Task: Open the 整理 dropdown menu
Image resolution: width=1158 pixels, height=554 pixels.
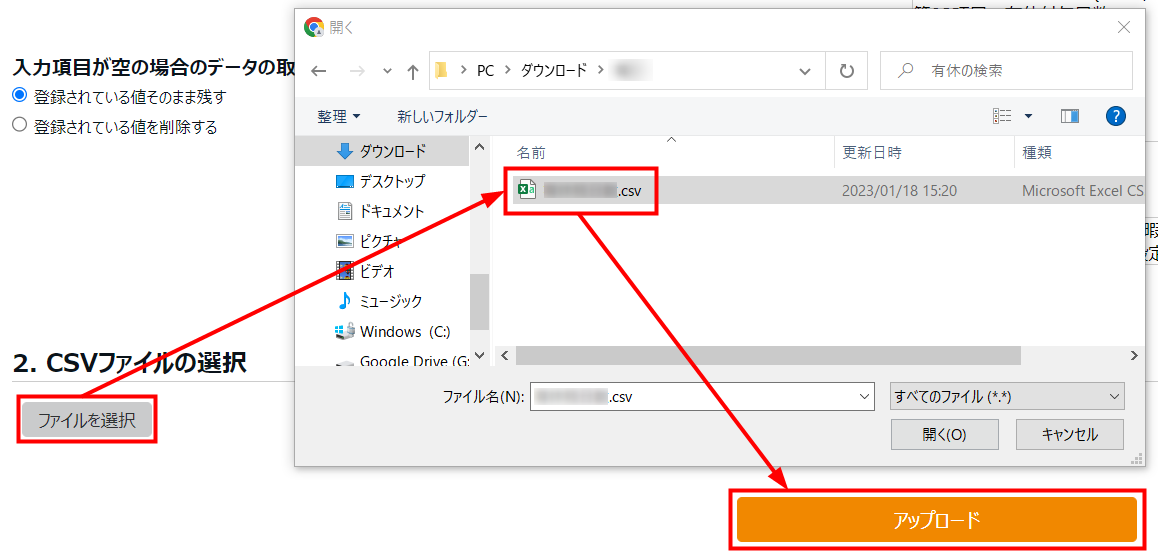Action: 339,116
